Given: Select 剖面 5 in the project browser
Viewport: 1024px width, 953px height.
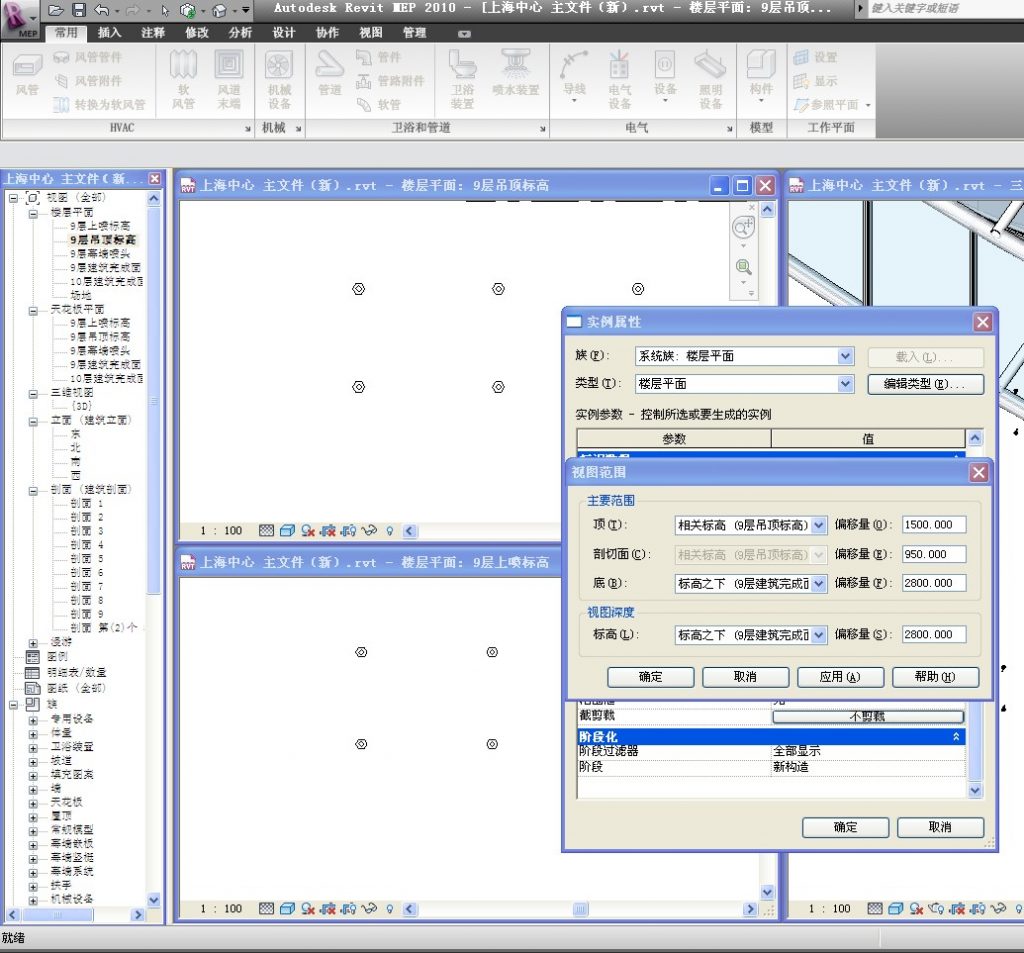Looking at the screenshot, I should tap(86, 558).
